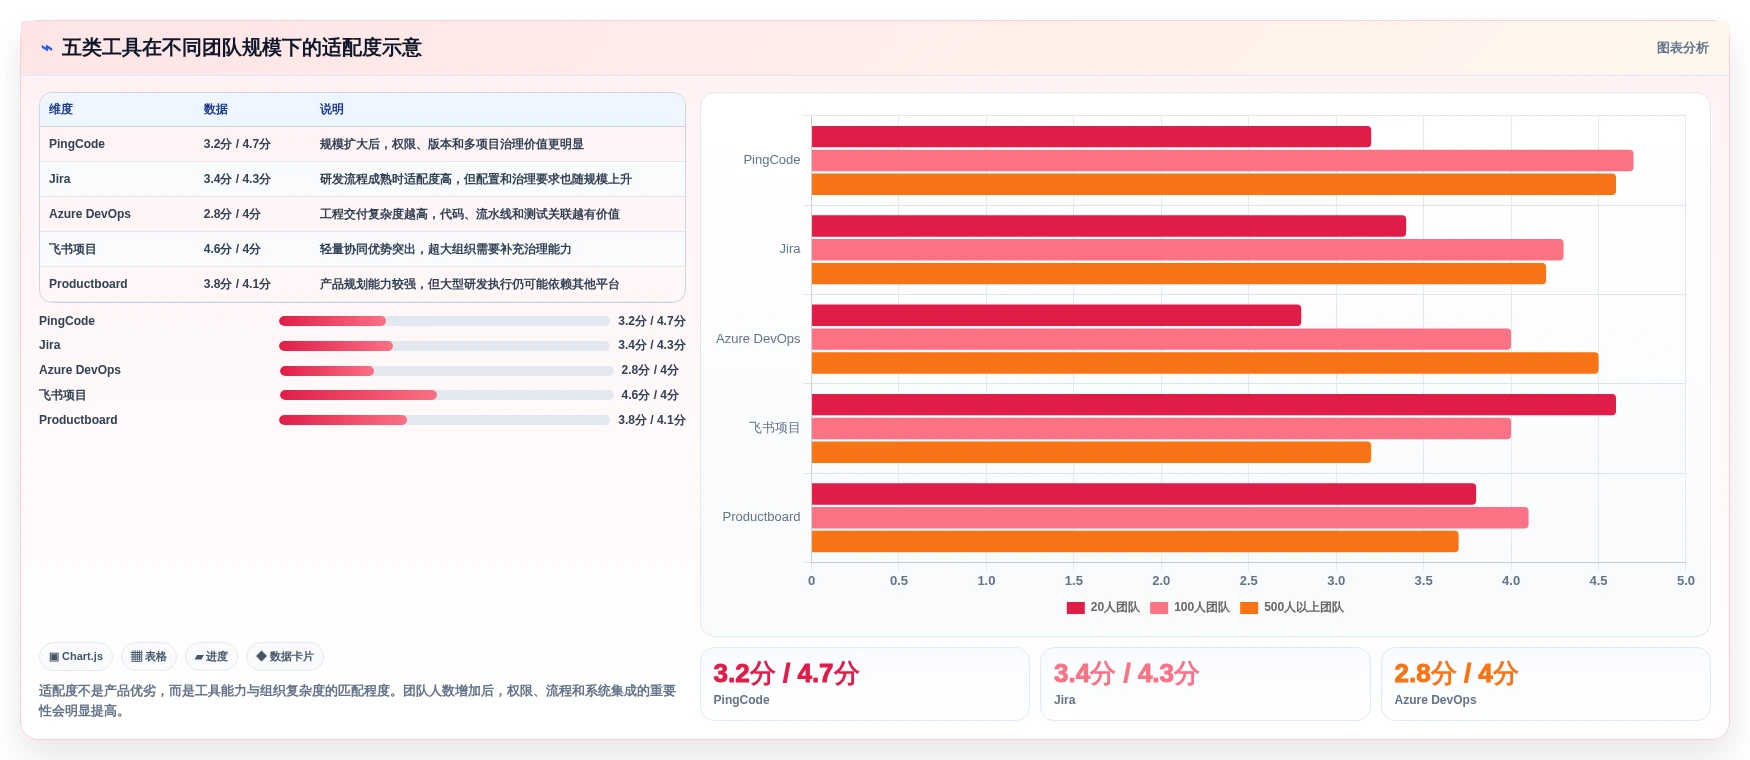Click the 100人团队 pink legend swatch
1750x760 pixels.
1159,608
